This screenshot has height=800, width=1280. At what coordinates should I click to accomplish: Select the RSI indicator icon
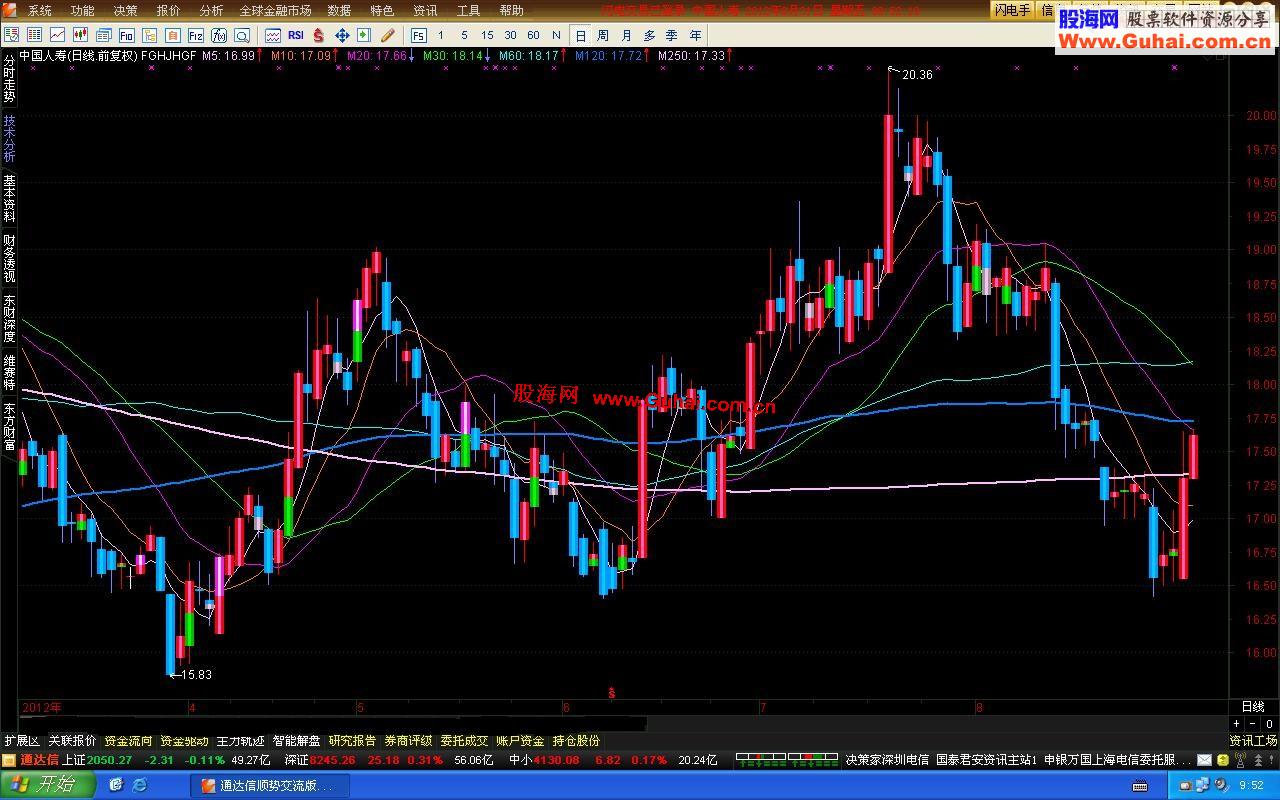point(296,35)
